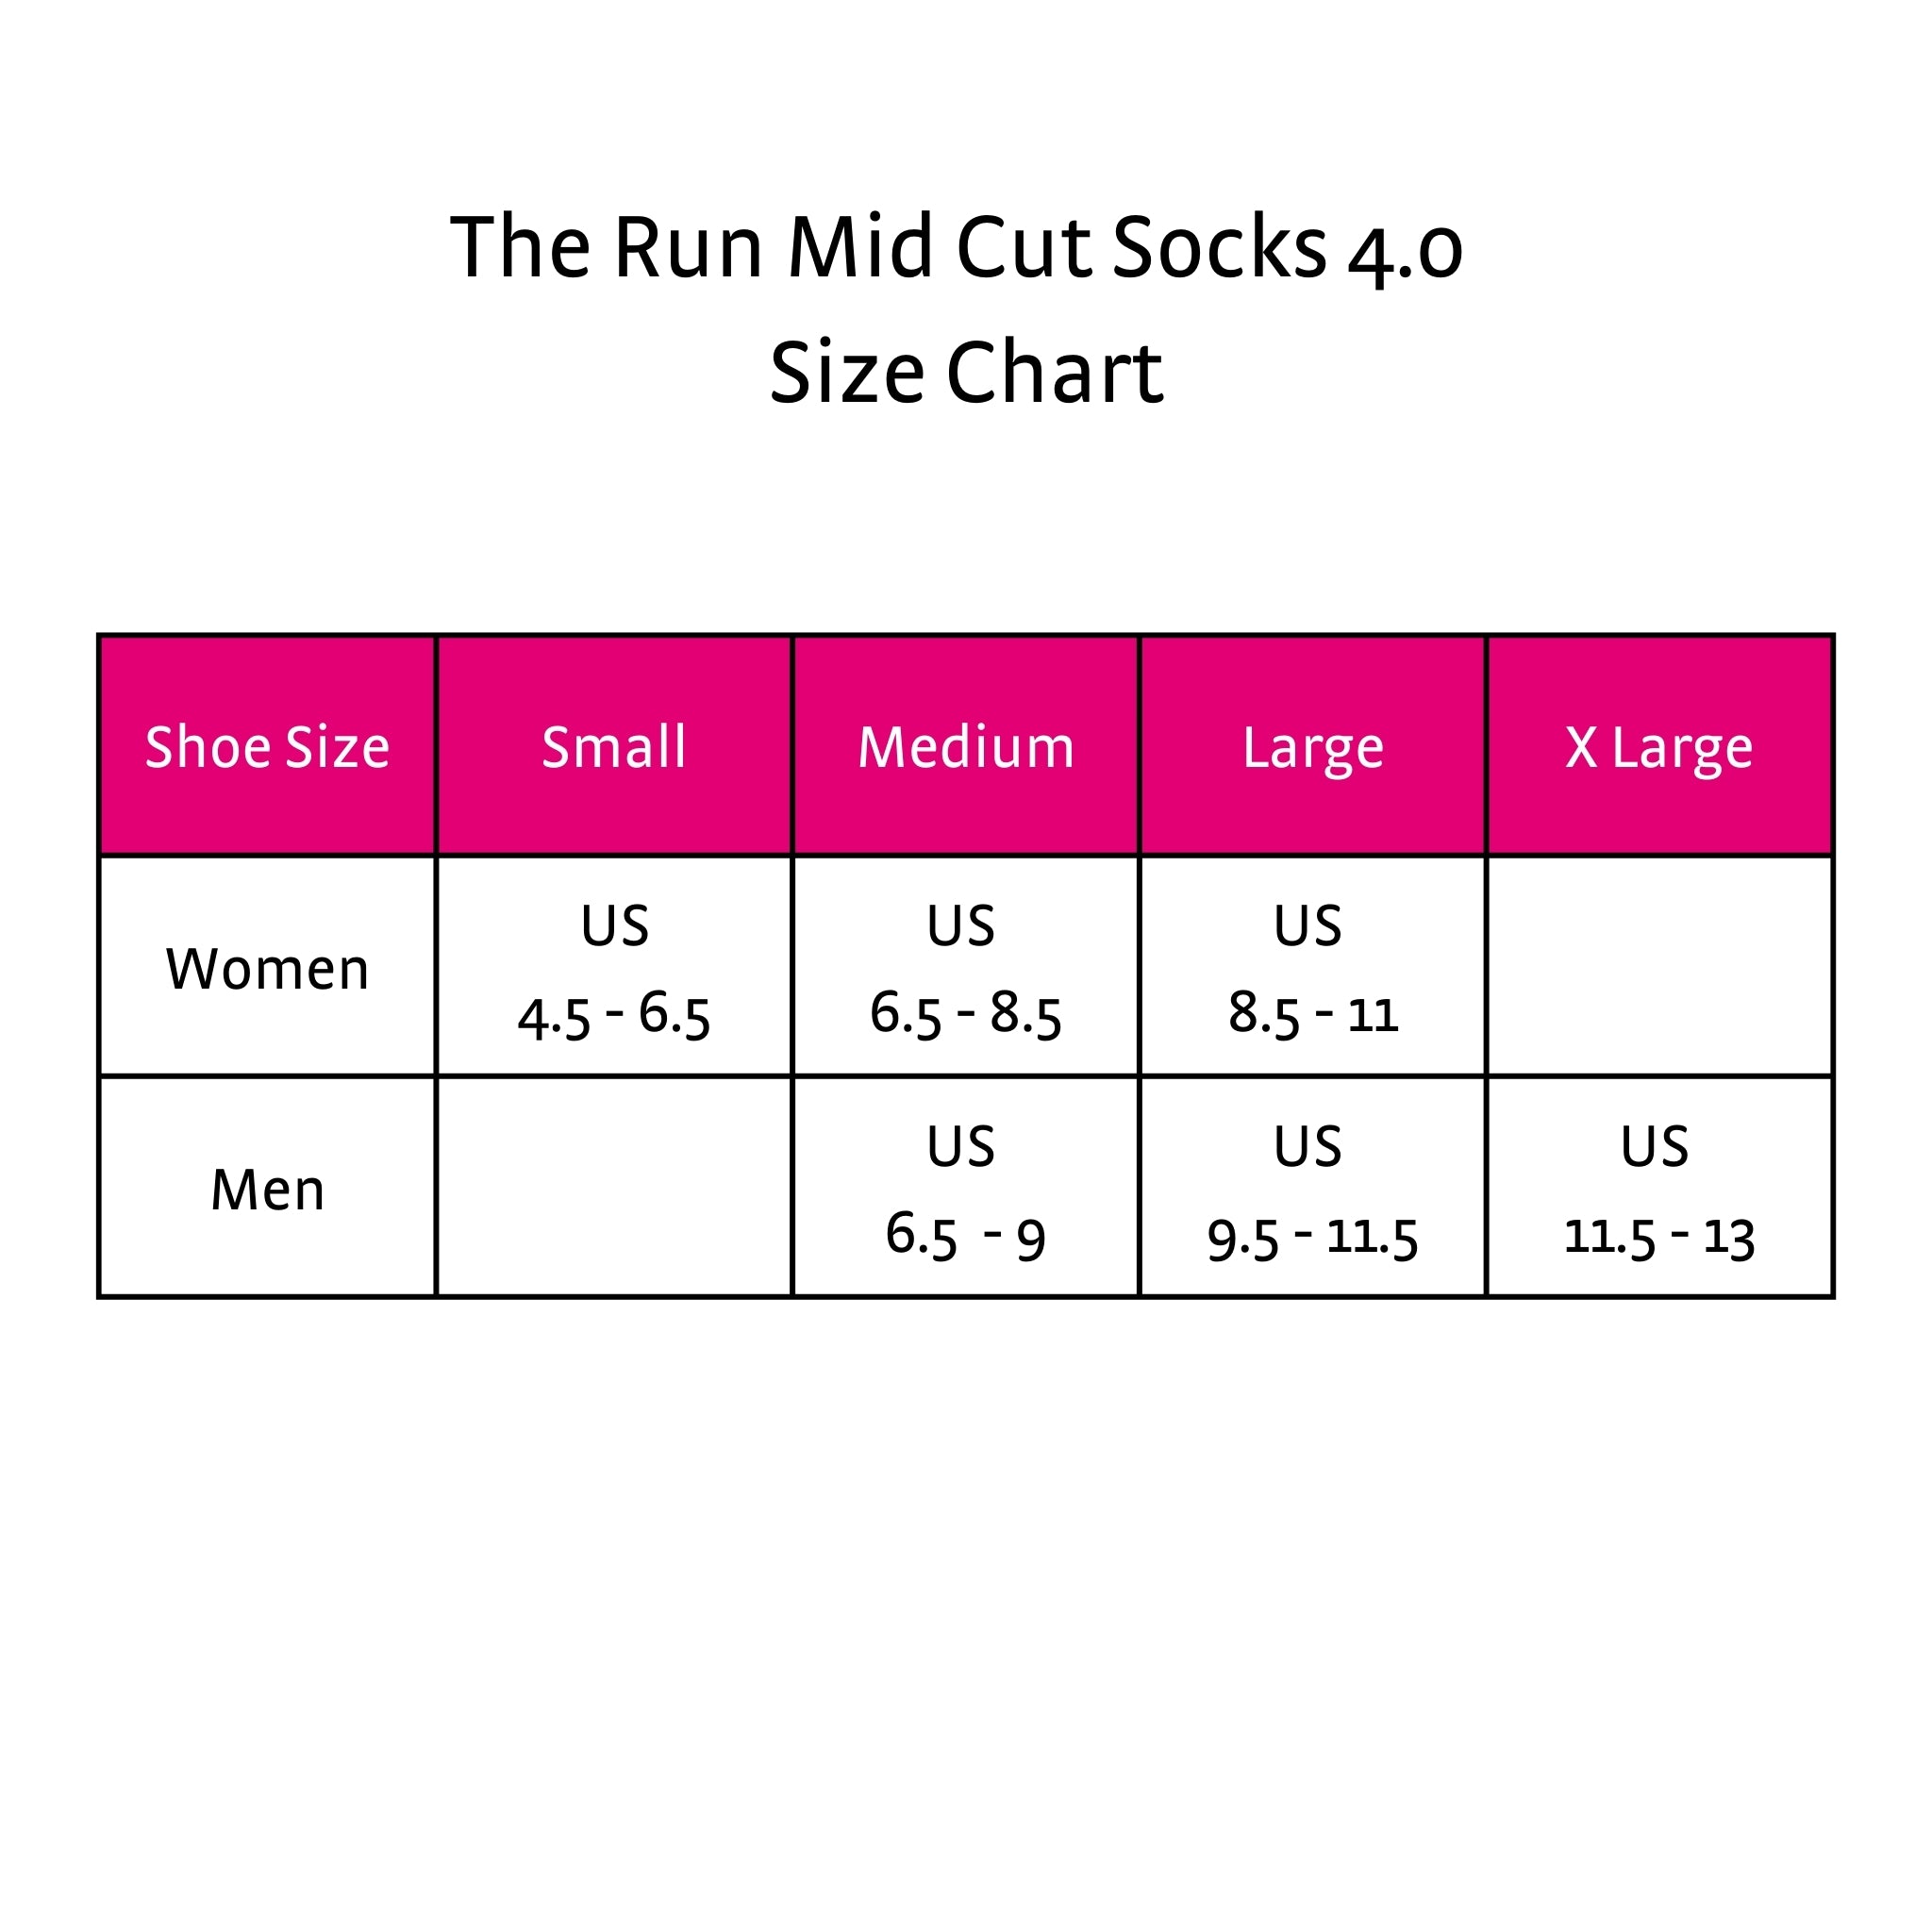
Task: Click the empty Men Small cell
Action: click(614, 1188)
